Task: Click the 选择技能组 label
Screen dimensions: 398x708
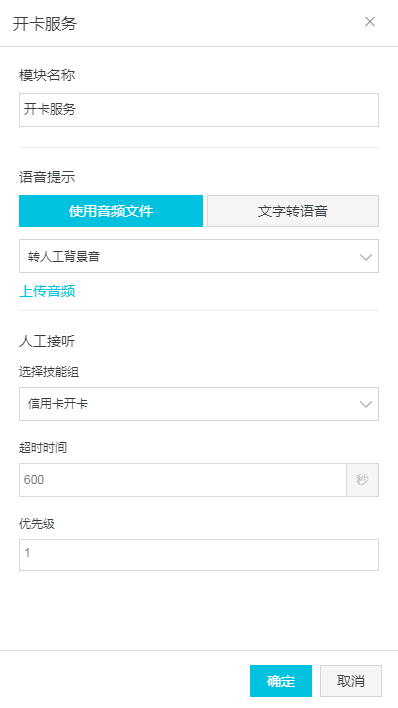Action: 49,372
